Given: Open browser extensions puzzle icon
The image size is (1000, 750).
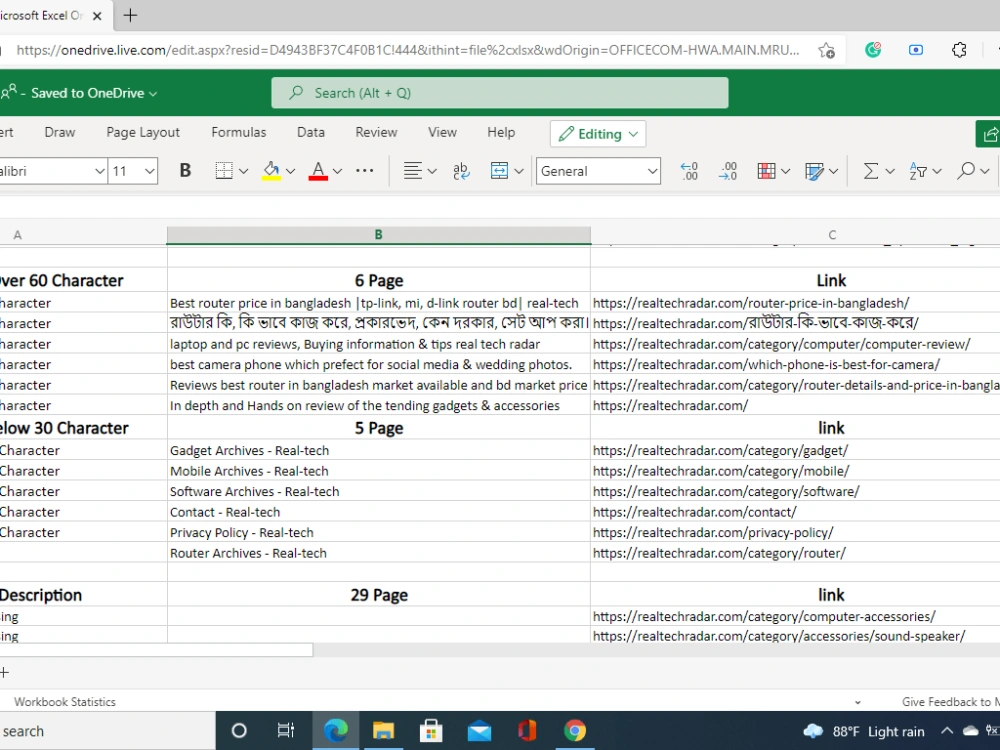Looking at the screenshot, I should coord(959,50).
